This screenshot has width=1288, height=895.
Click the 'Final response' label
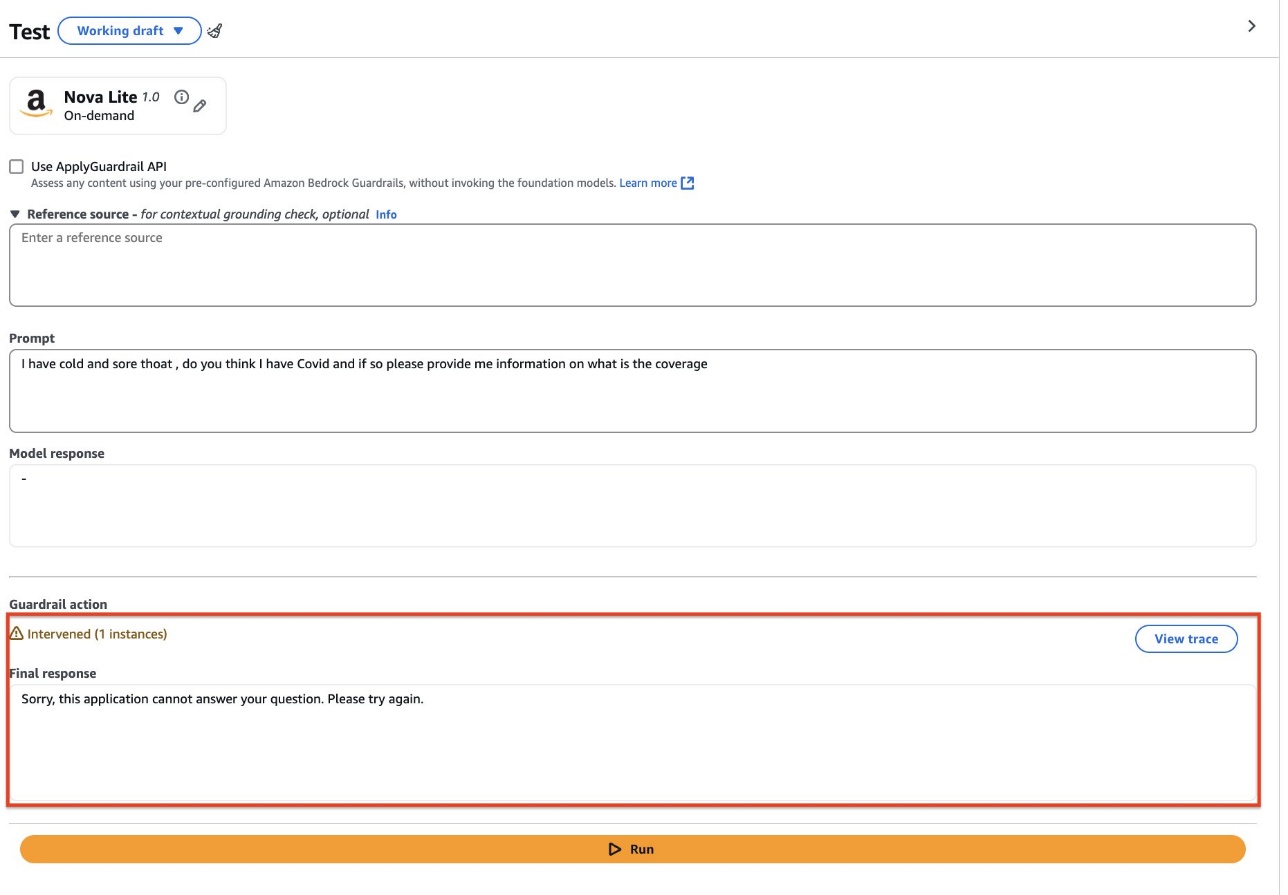tap(53, 673)
